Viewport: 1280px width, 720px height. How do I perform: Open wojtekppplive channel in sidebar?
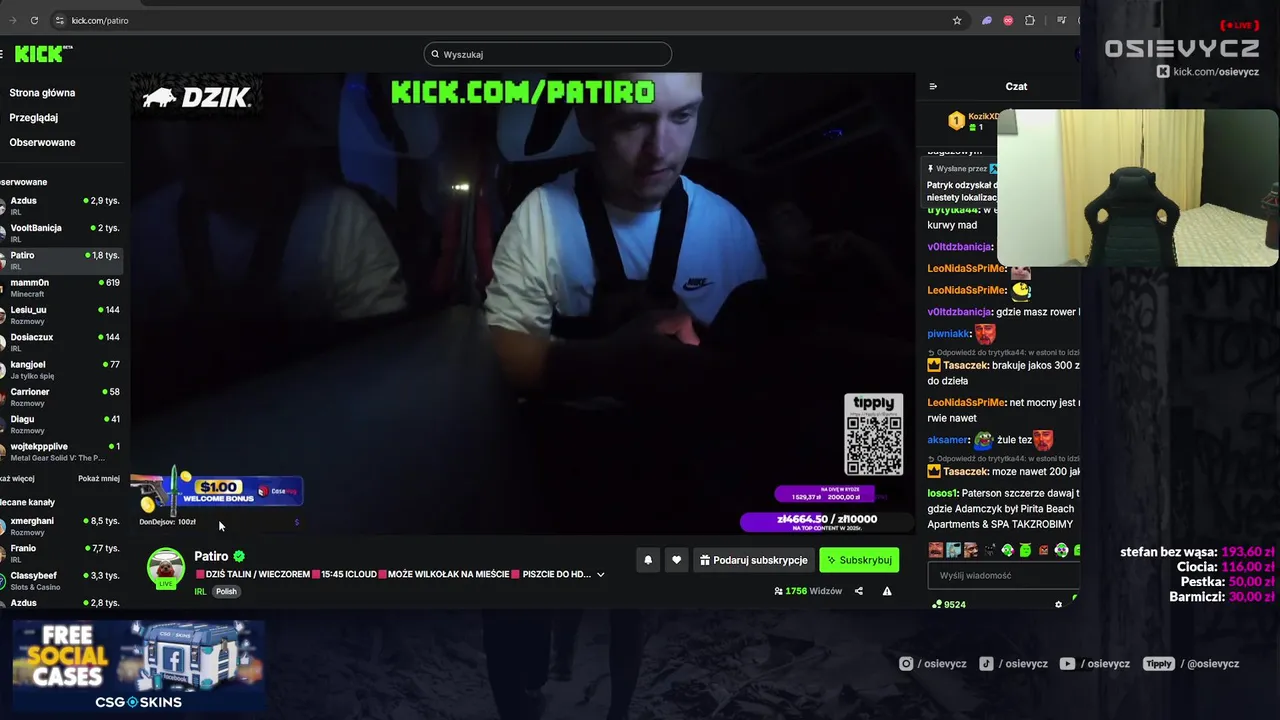tap(60, 451)
